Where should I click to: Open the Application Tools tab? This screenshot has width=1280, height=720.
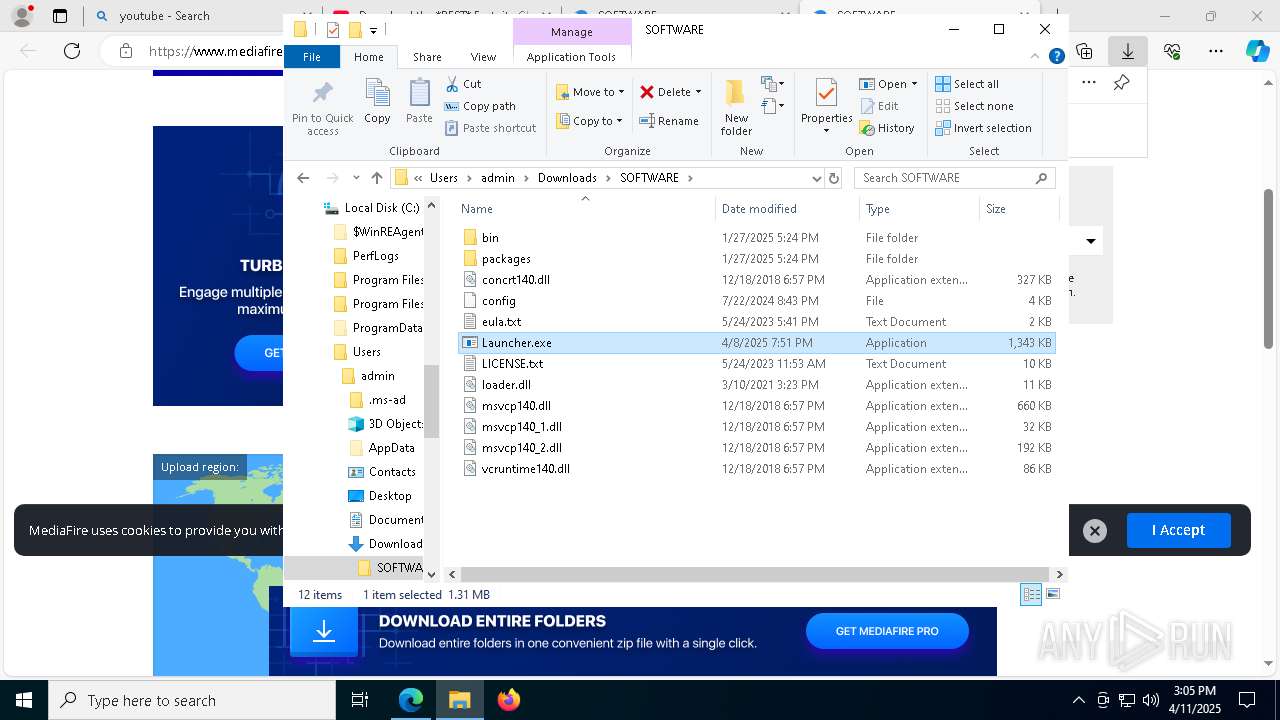(x=571, y=57)
